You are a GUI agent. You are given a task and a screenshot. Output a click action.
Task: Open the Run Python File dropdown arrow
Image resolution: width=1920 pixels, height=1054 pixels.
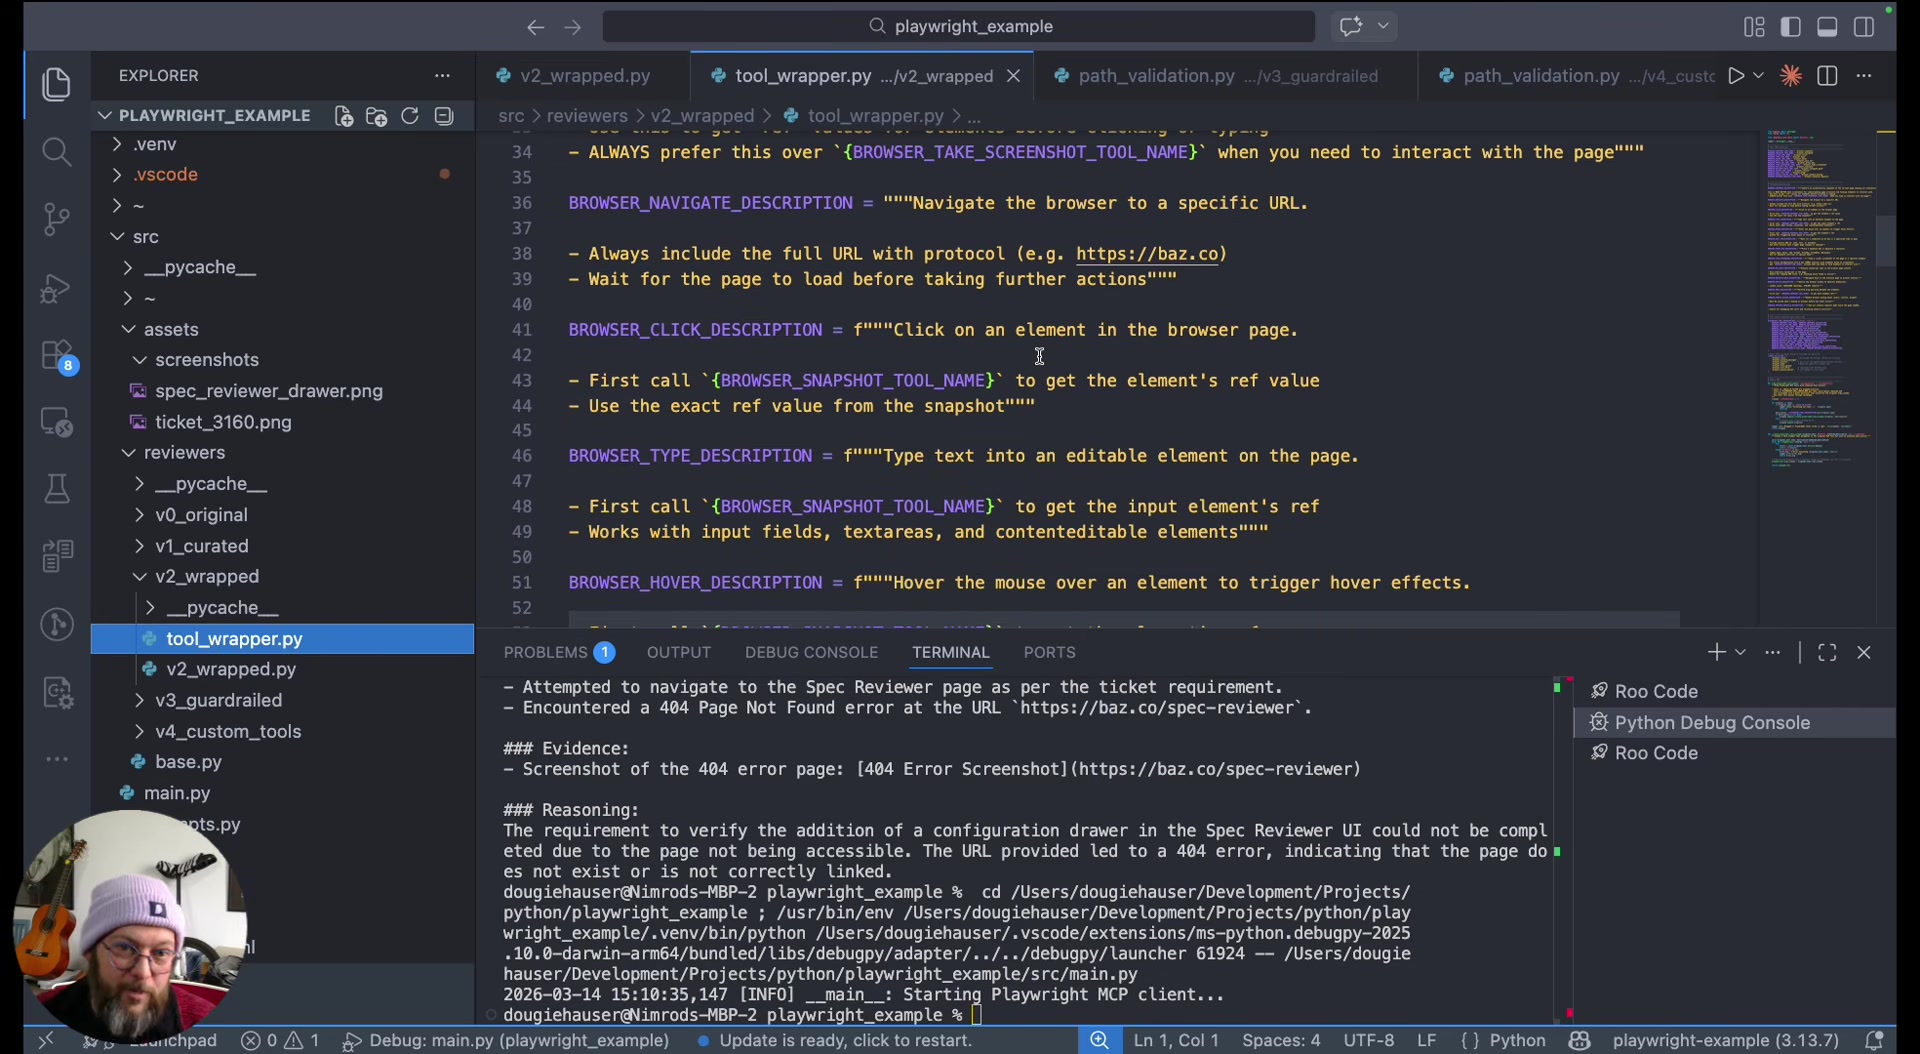click(1760, 75)
